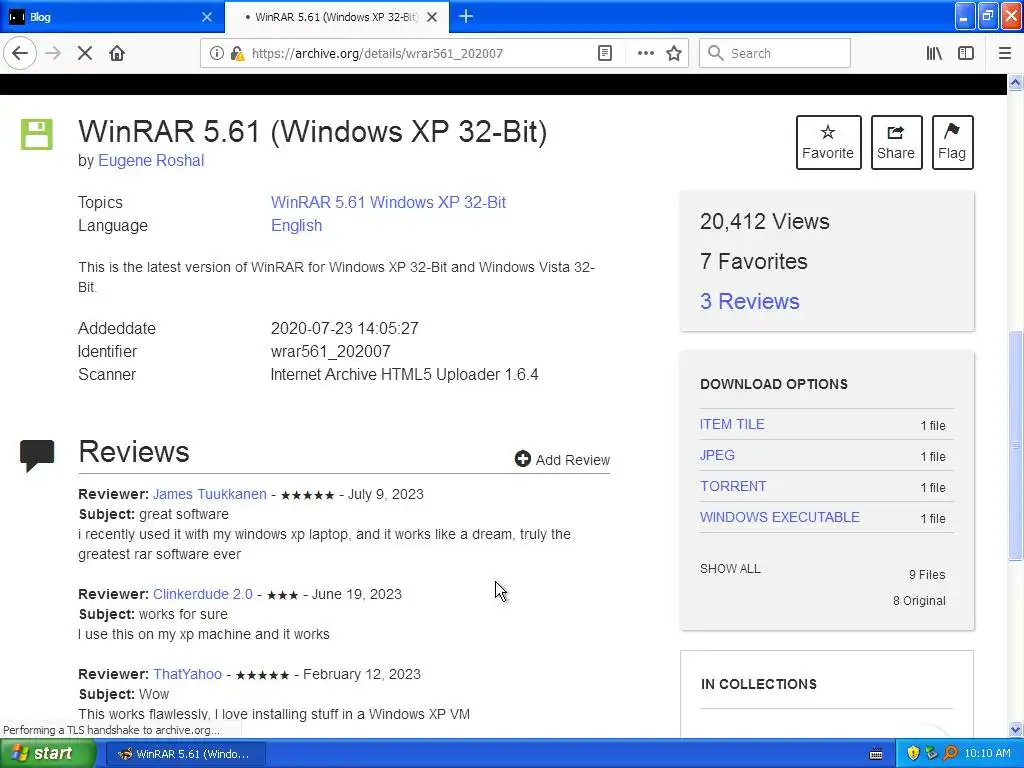Screen dimensions: 1024x768
Task: Download WINDOWS EXECUTABLE file
Action: pos(780,517)
